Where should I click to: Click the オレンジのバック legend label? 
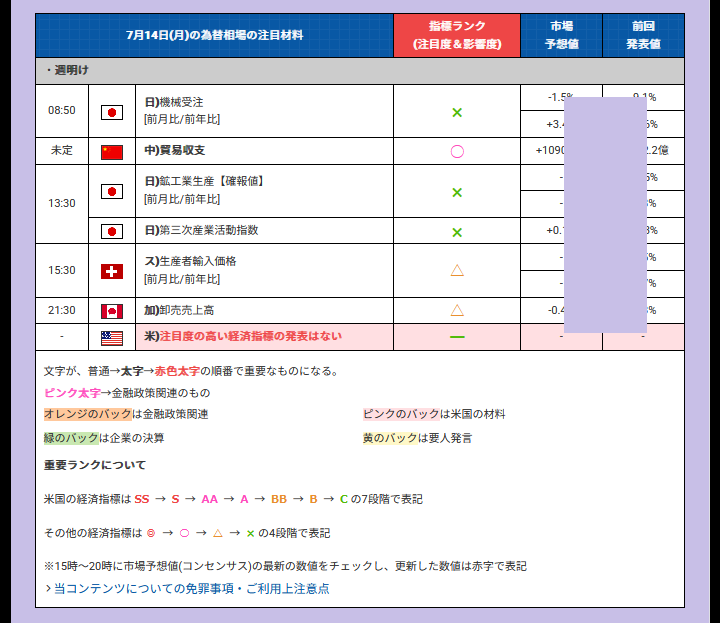tap(88, 414)
